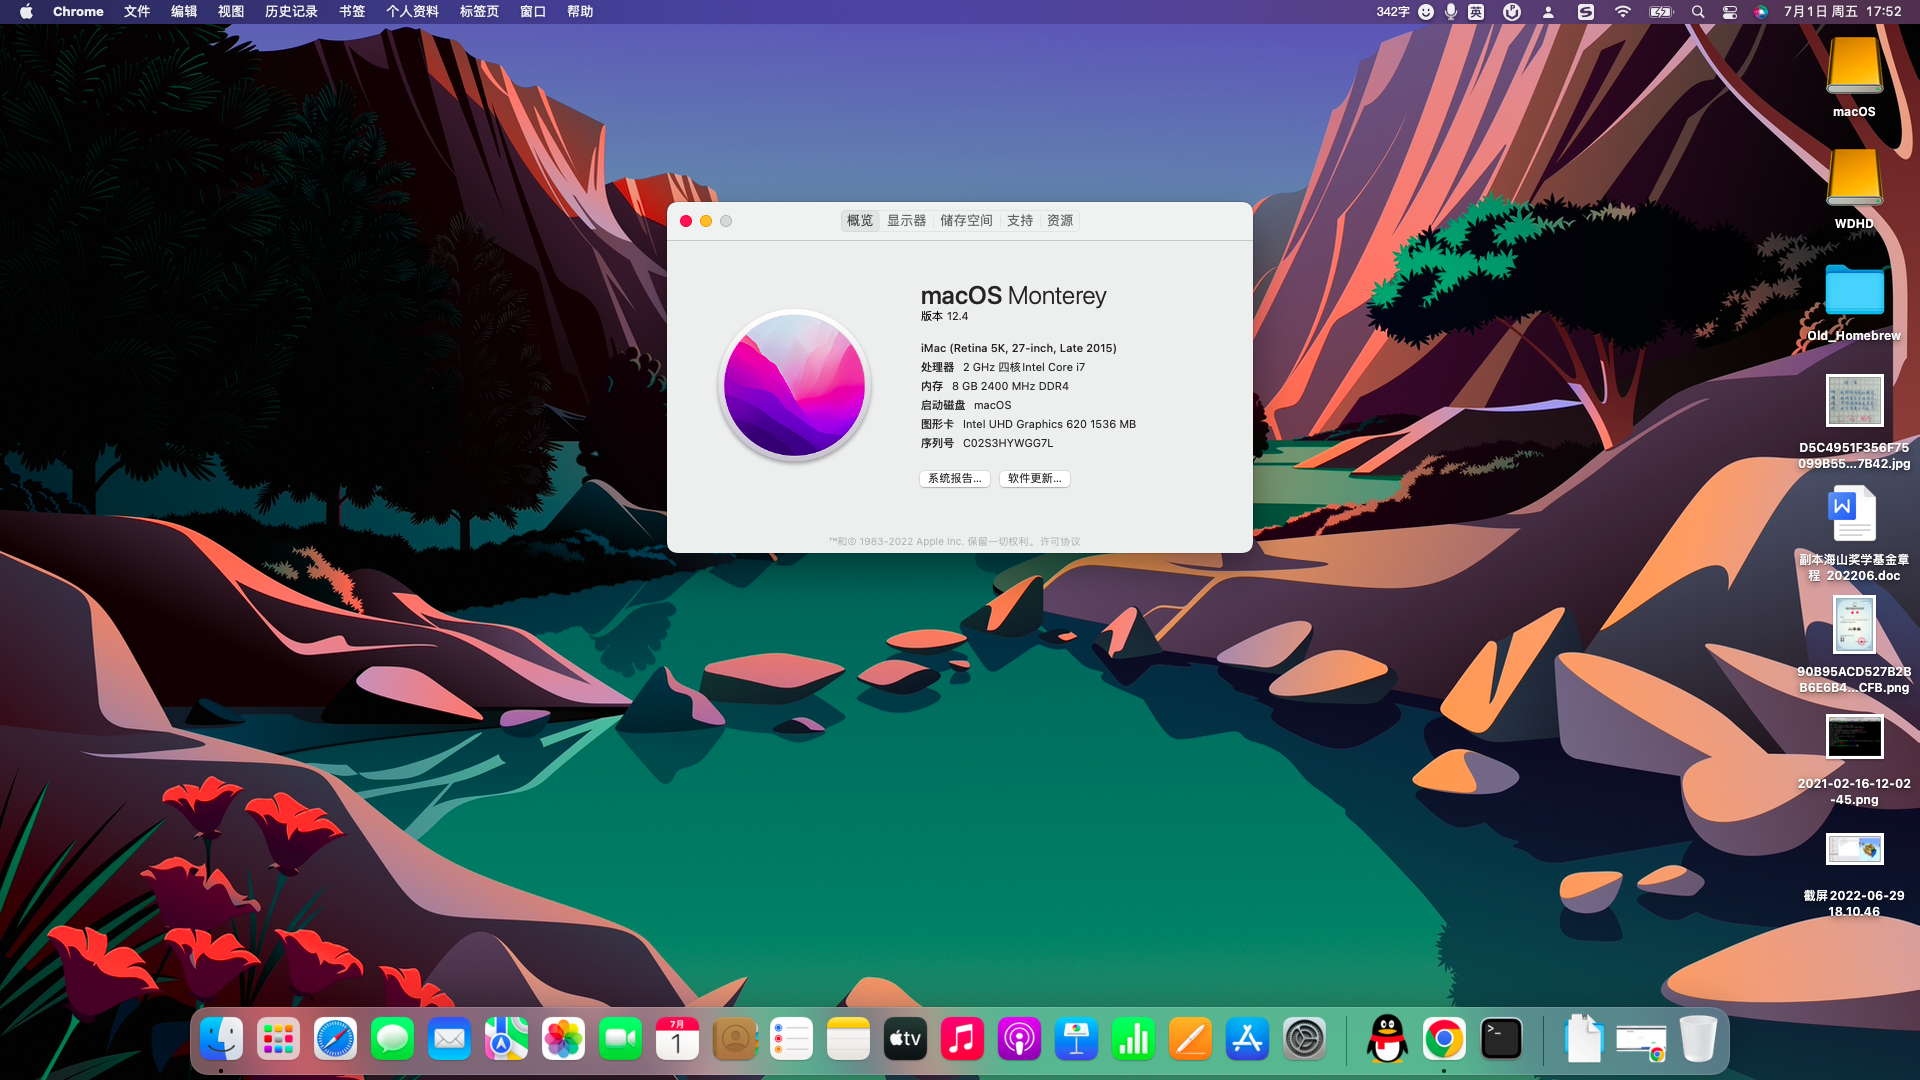1920x1080 pixels.
Task: Launch Safari from the Dock
Action: point(335,1039)
